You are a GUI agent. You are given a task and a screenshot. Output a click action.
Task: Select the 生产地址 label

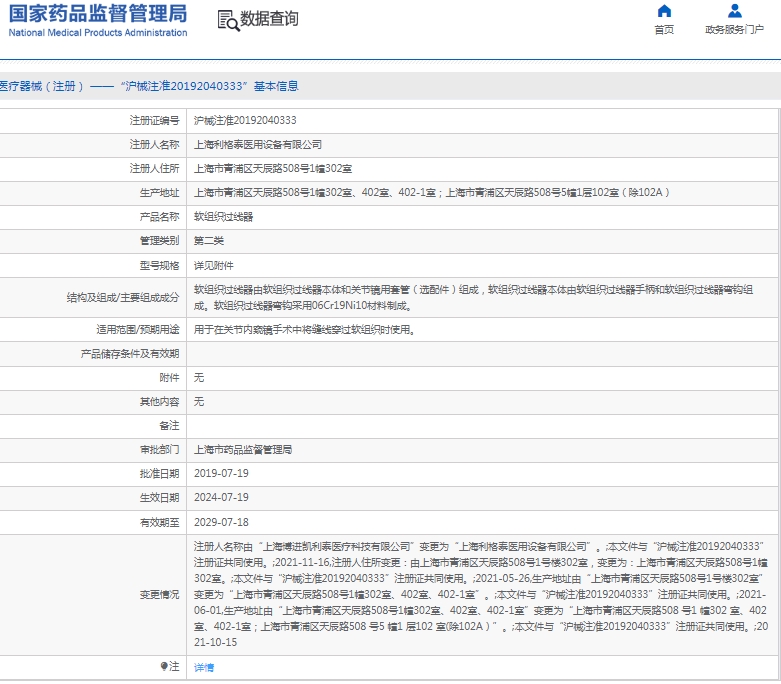159,193
